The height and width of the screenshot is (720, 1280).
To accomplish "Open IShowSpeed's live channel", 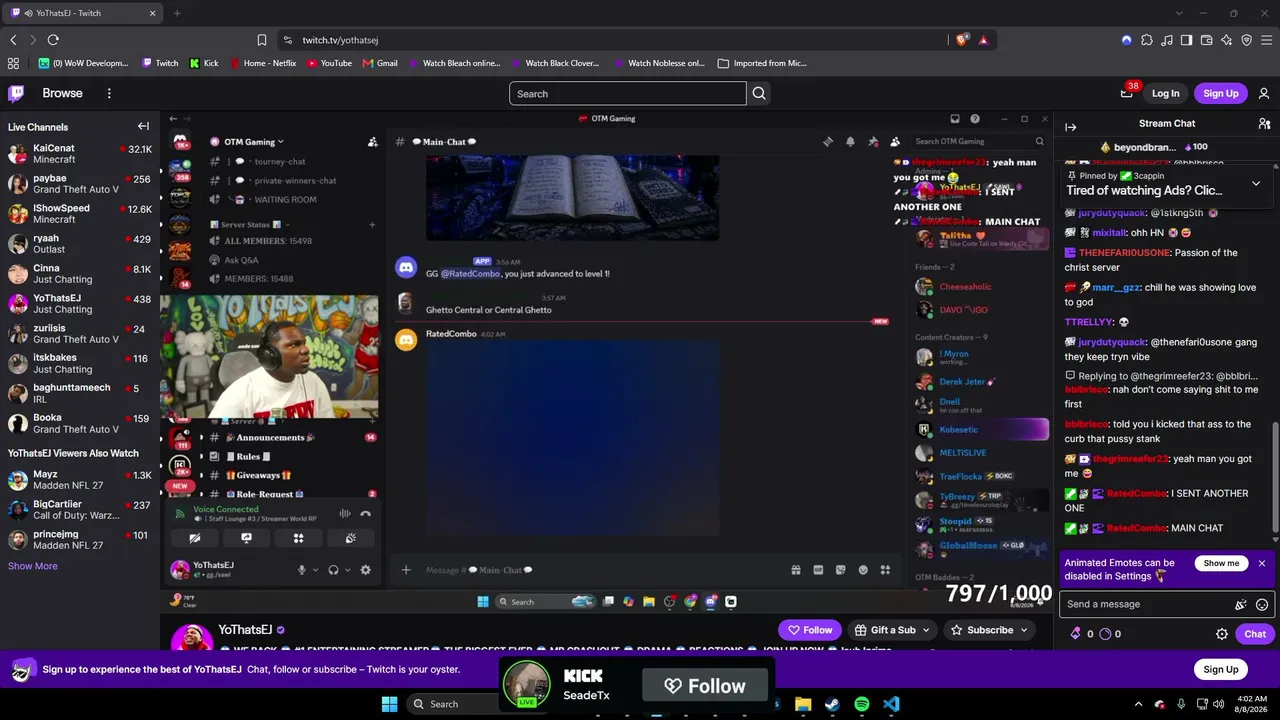I will pyautogui.click(x=80, y=214).
